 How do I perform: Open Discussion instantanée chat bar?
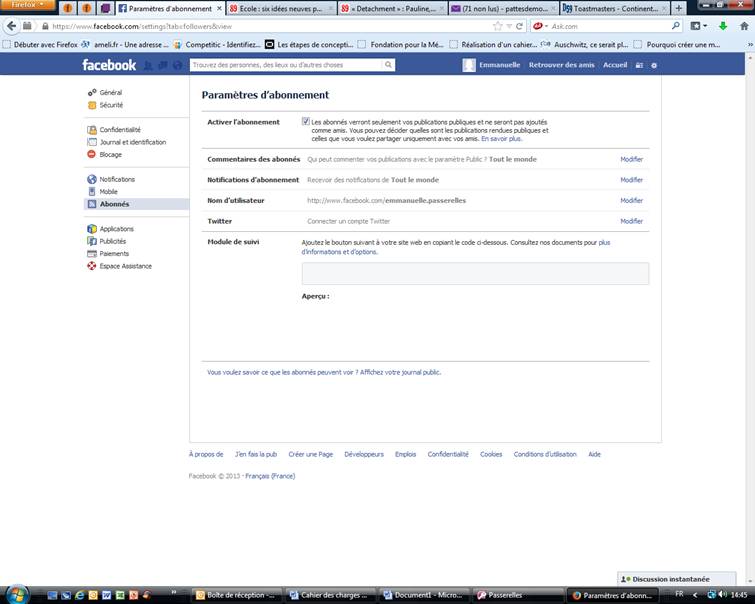pyautogui.click(x=677, y=579)
